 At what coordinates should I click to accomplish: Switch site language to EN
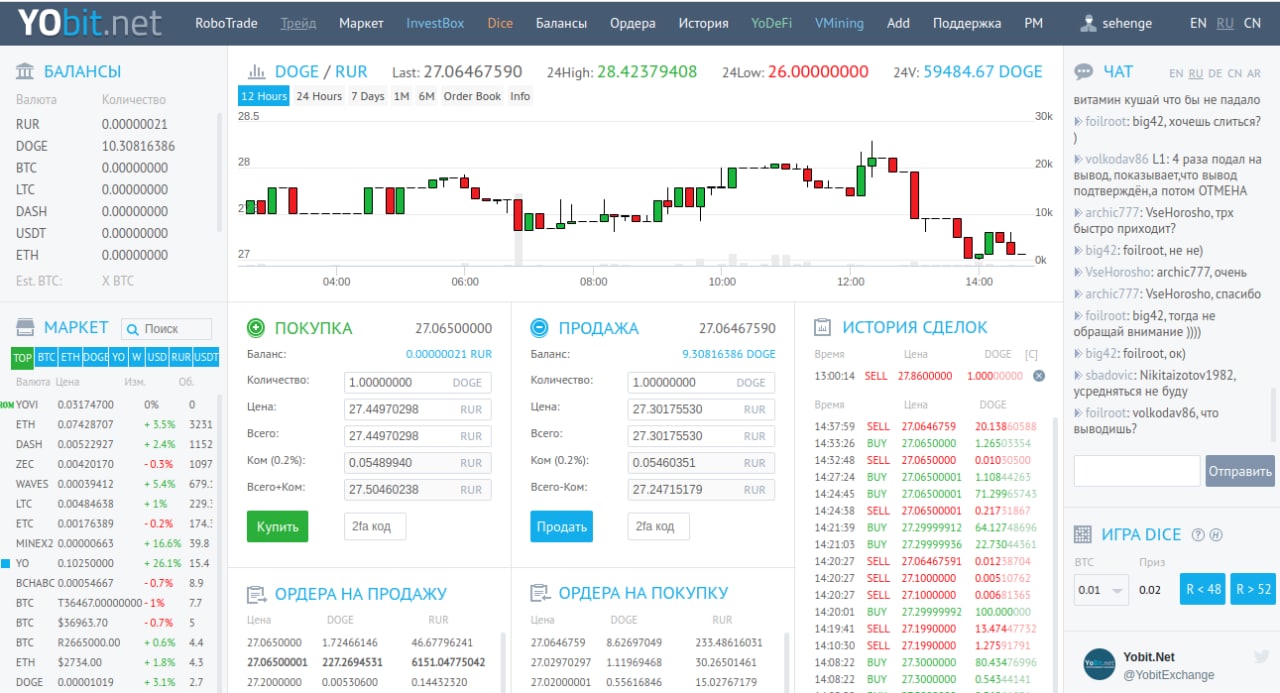tap(1198, 23)
